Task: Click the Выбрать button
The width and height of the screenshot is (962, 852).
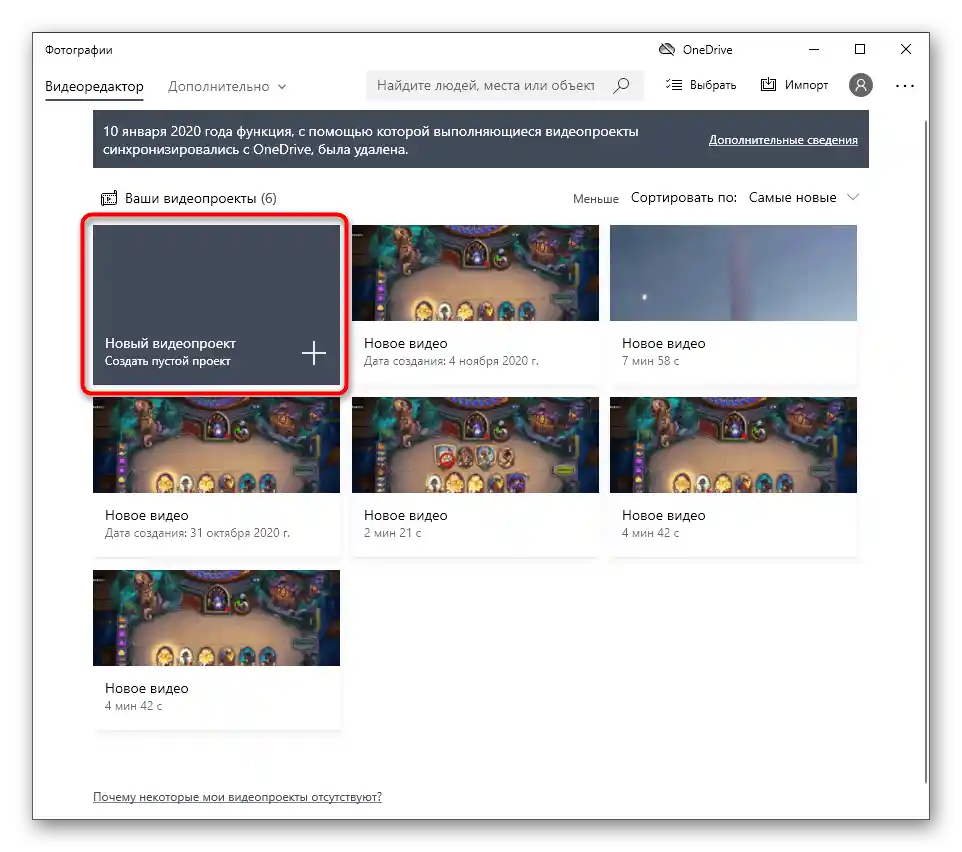Action: (x=701, y=85)
